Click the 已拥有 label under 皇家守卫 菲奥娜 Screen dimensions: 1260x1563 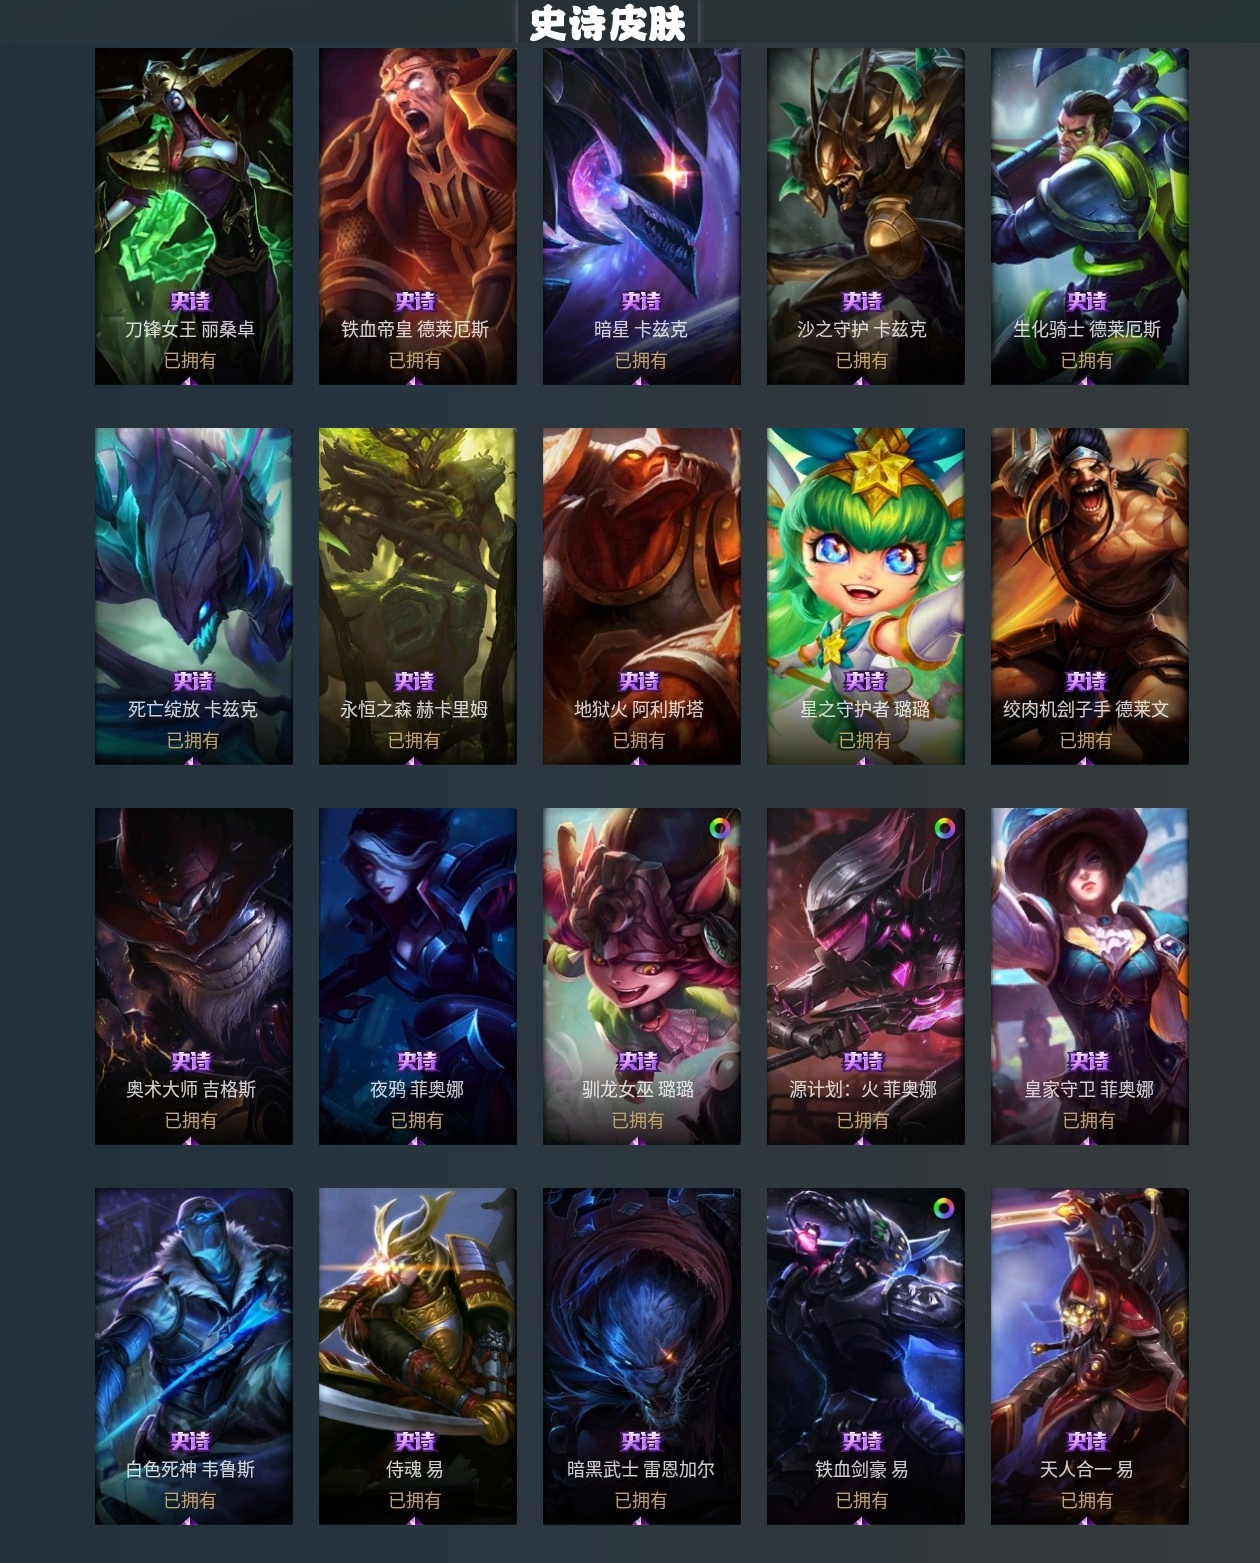pyautogui.click(x=1089, y=1120)
